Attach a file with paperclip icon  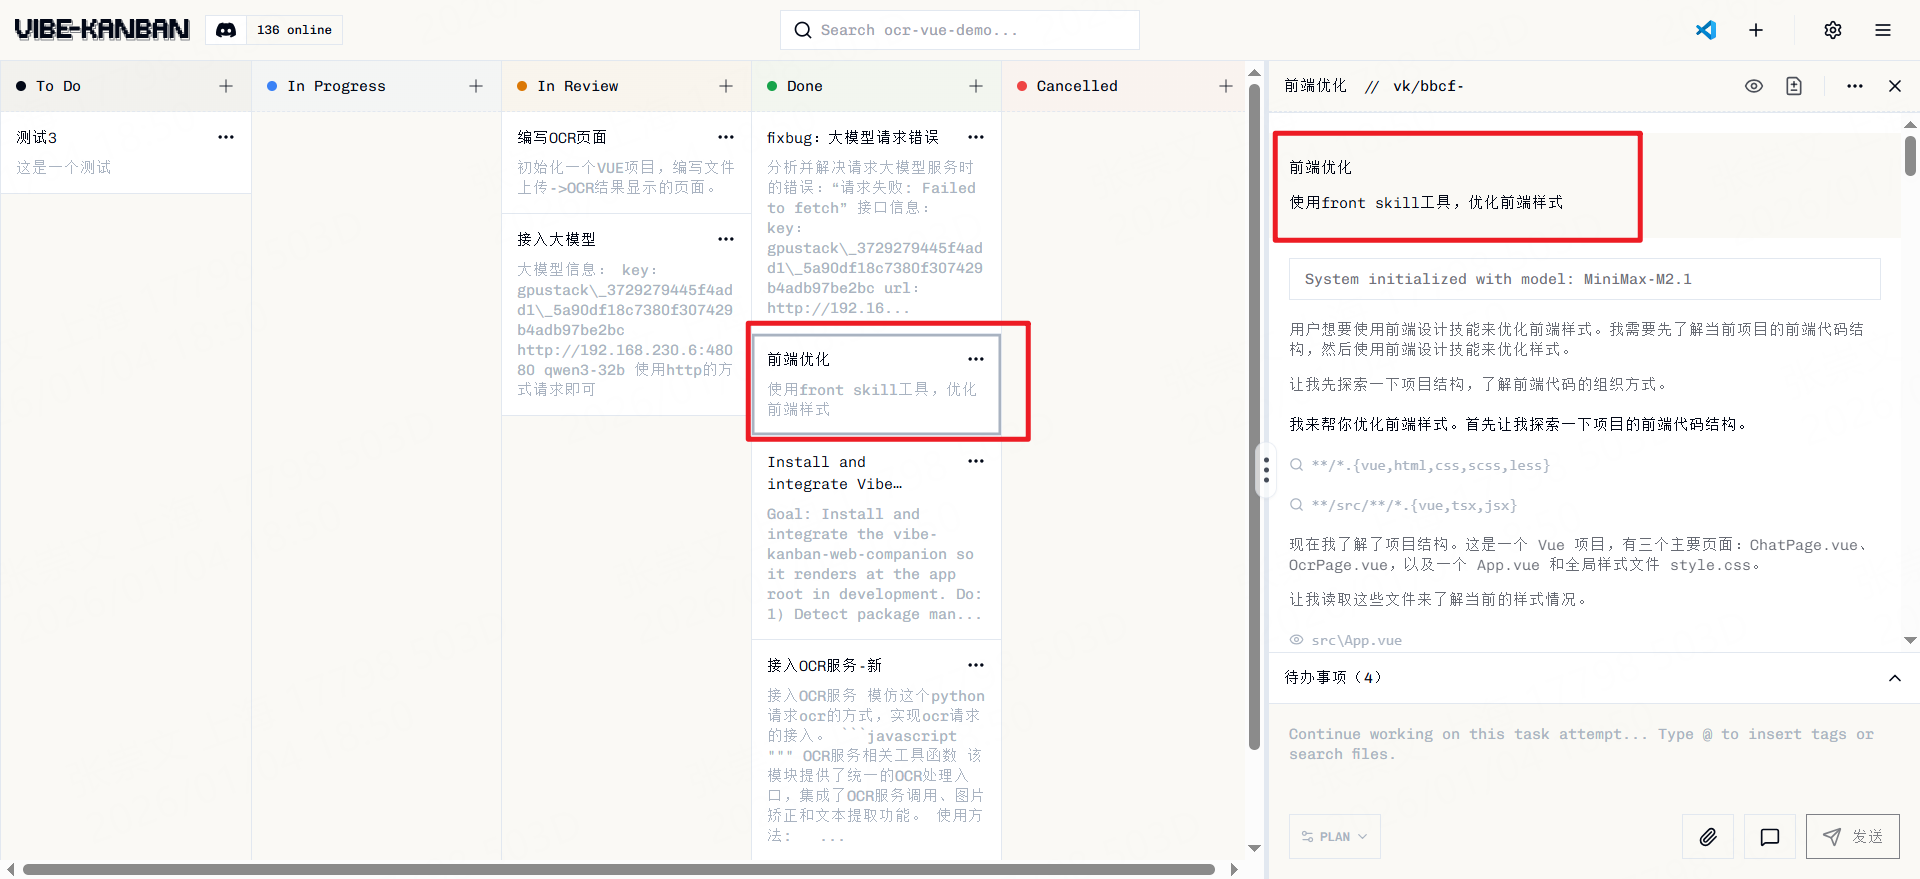[x=1708, y=837]
